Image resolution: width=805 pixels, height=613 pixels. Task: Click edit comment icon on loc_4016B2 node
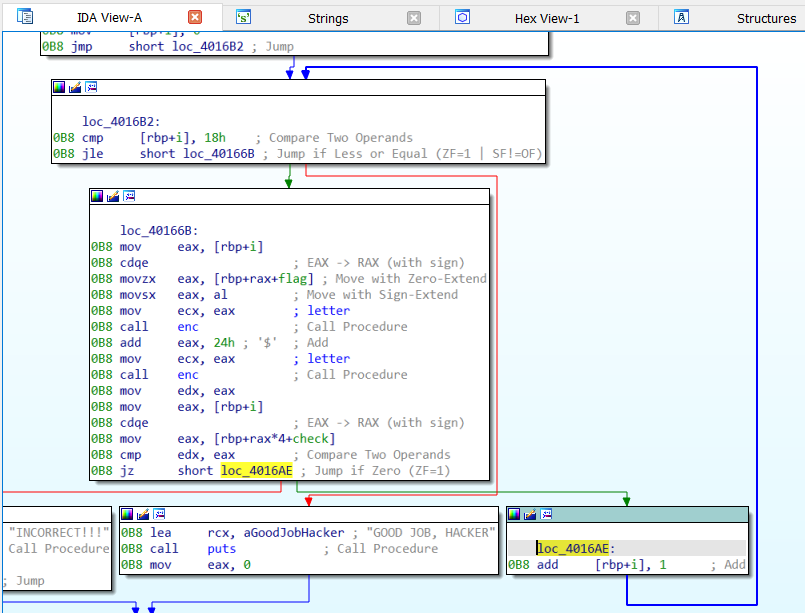coord(75,88)
